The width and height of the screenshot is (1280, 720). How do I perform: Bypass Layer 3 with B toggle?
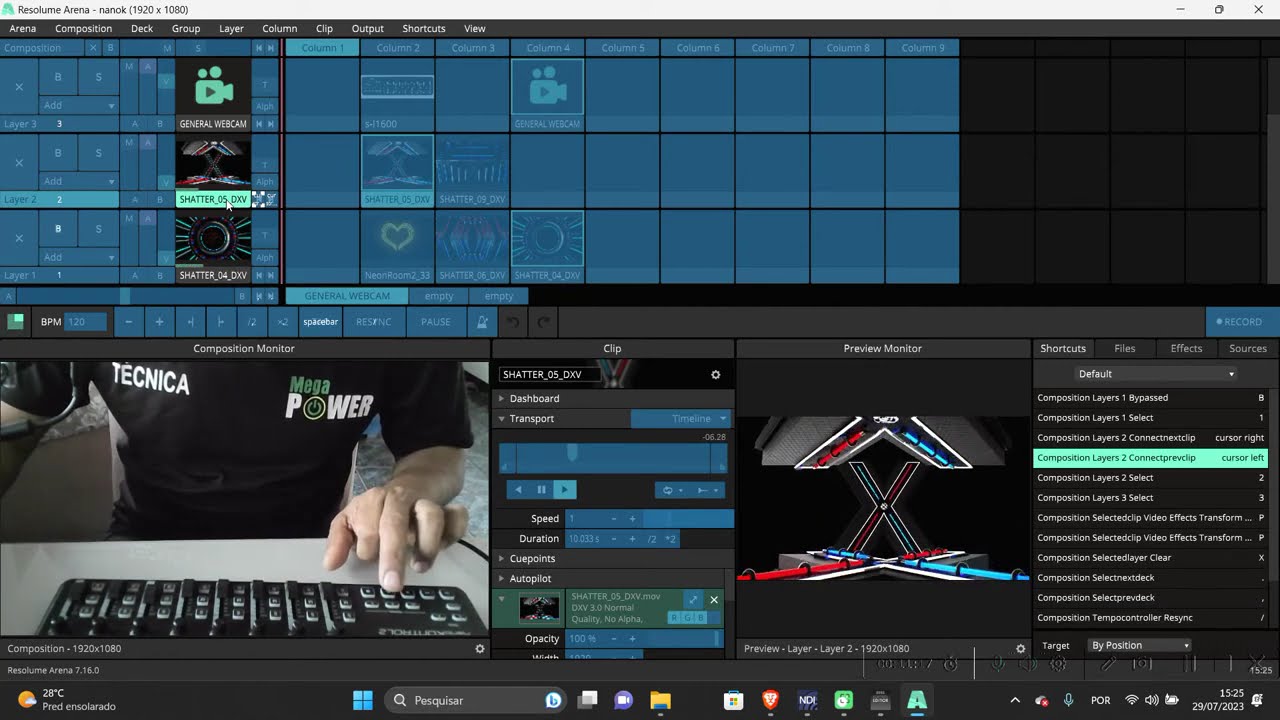click(x=58, y=77)
